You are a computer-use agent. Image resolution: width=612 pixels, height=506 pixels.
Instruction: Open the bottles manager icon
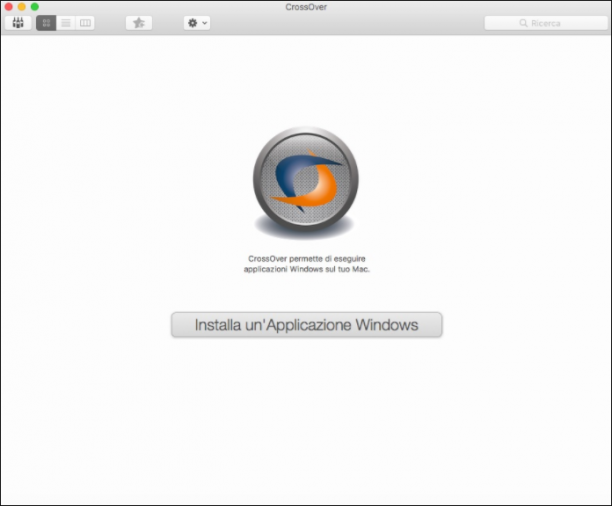click(x=18, y=23)
